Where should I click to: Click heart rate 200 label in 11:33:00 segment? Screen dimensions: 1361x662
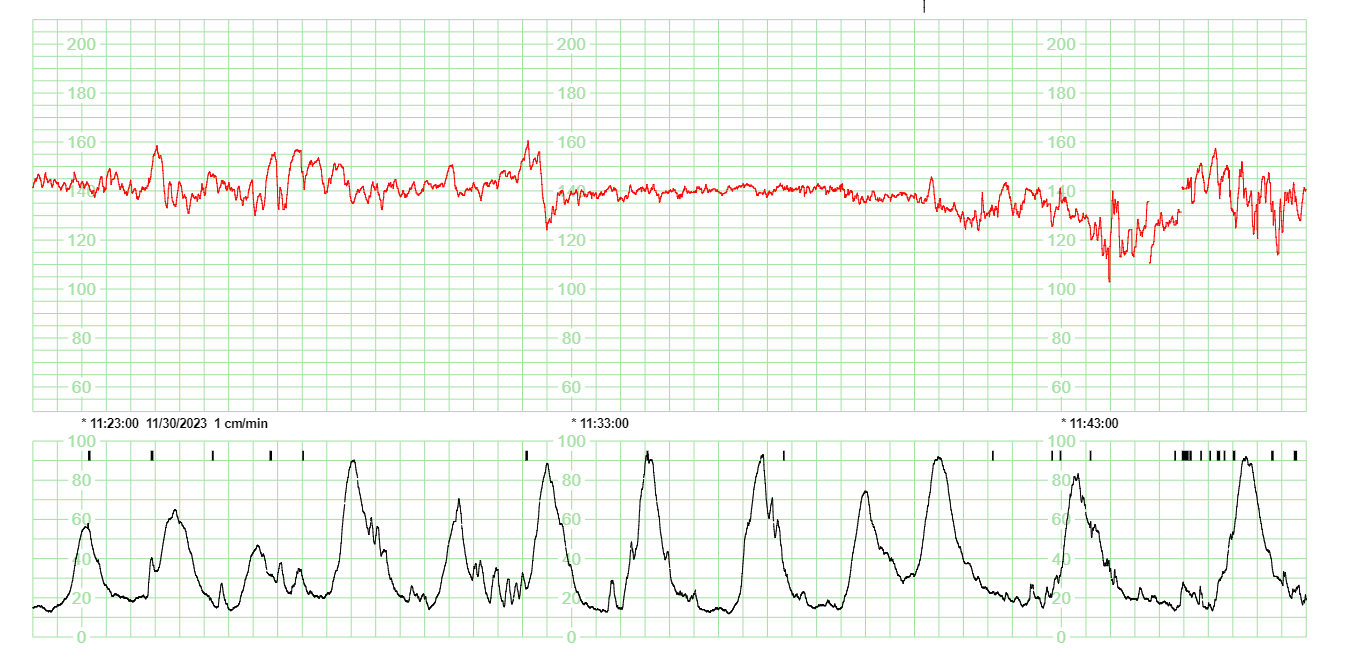[571, 44]
